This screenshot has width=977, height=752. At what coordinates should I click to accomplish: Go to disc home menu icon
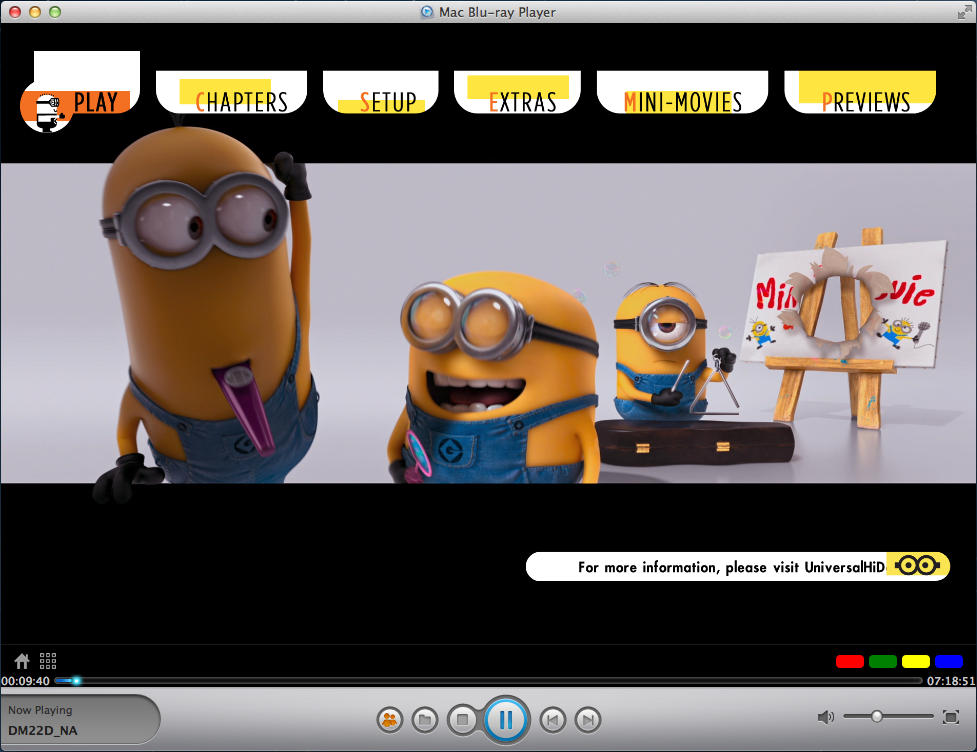(22, 661)
